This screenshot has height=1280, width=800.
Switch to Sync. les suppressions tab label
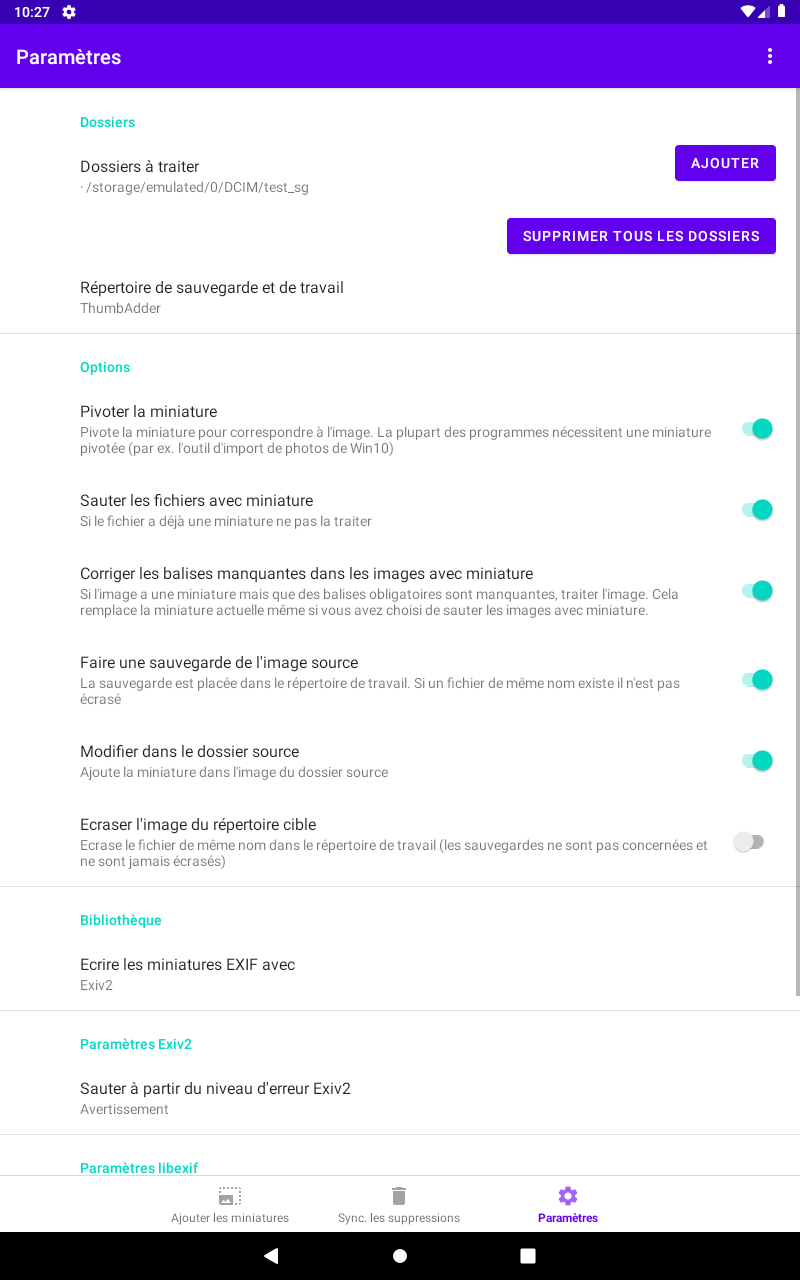click(399, 1218)
